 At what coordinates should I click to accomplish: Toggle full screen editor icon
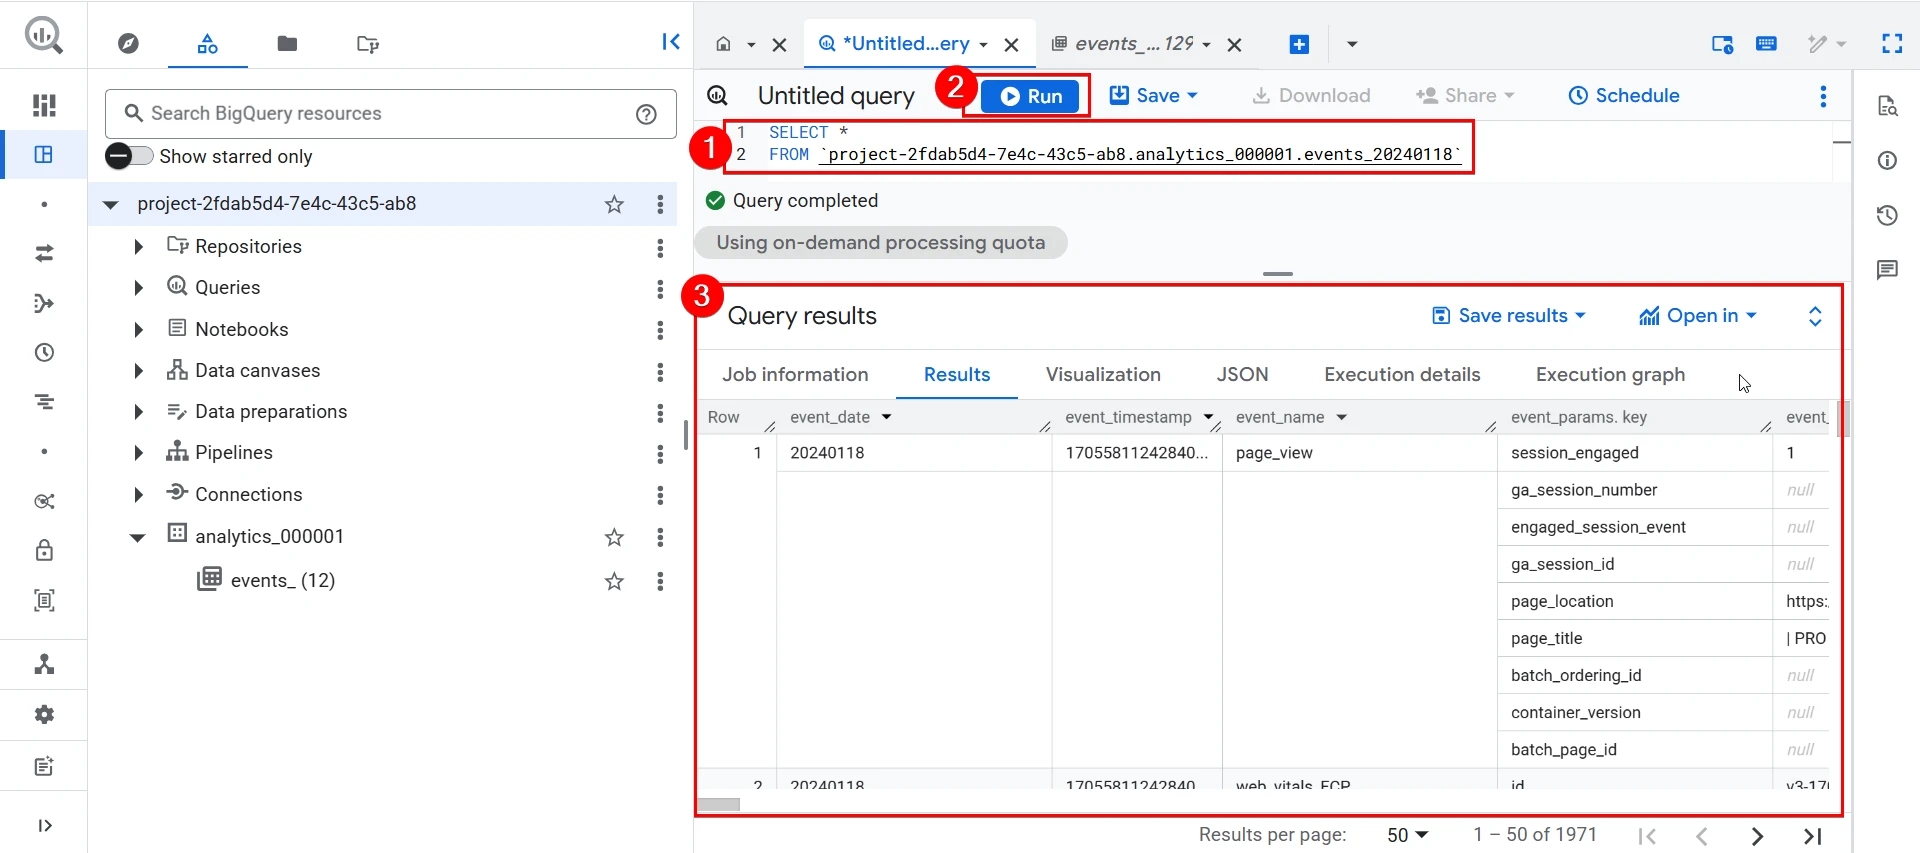click(1892, 44)
